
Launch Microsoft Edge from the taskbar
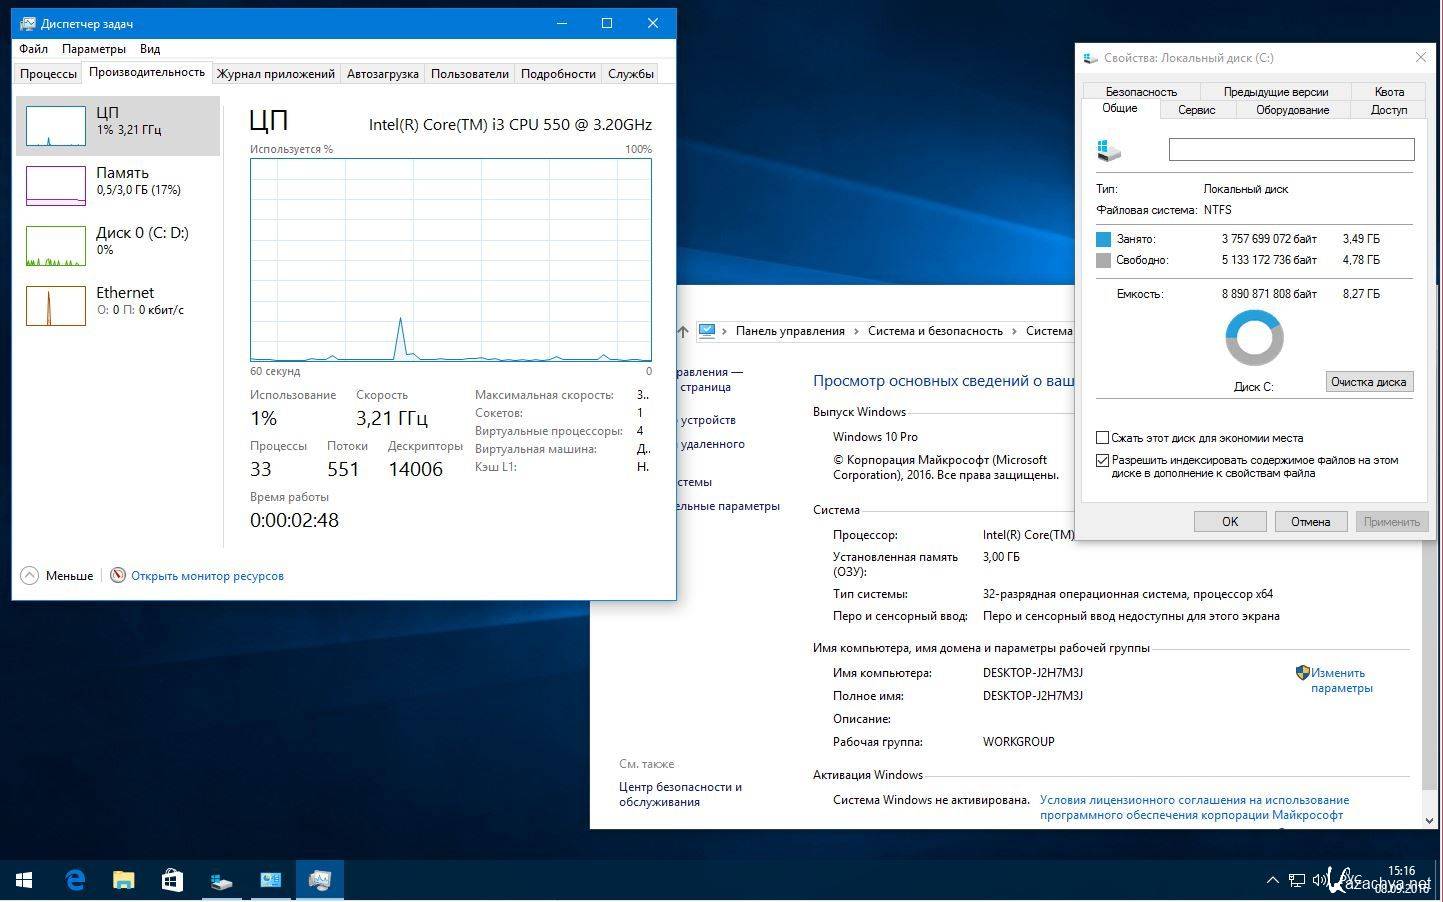click(x=75, y=880)
